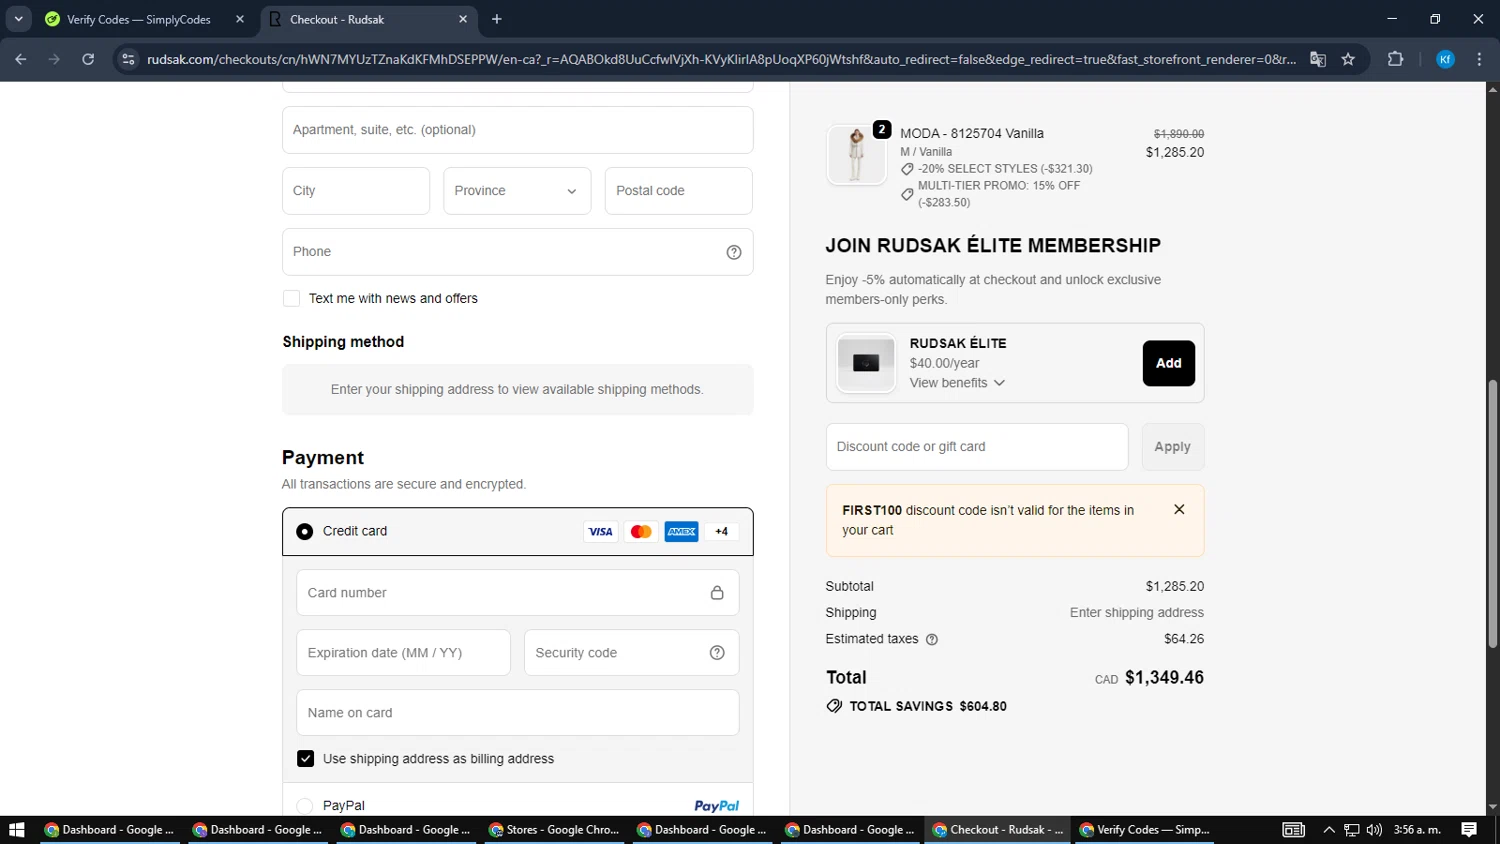This screenshot has width=1500, height=844.
Task: Open the browser extensions puzzle icon
Action: pyautogui.click(x=1396, y=59)
